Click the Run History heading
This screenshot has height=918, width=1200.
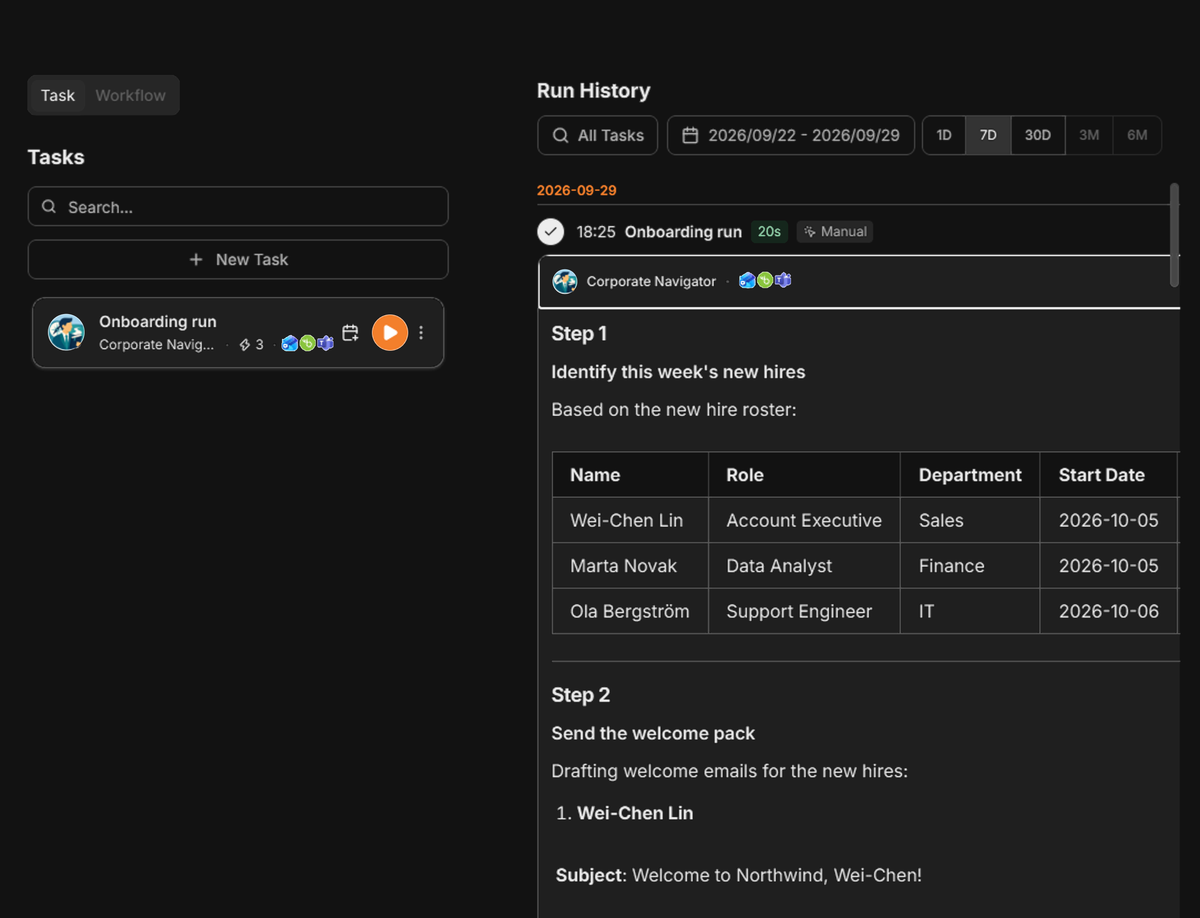click(x=594, y=91)
